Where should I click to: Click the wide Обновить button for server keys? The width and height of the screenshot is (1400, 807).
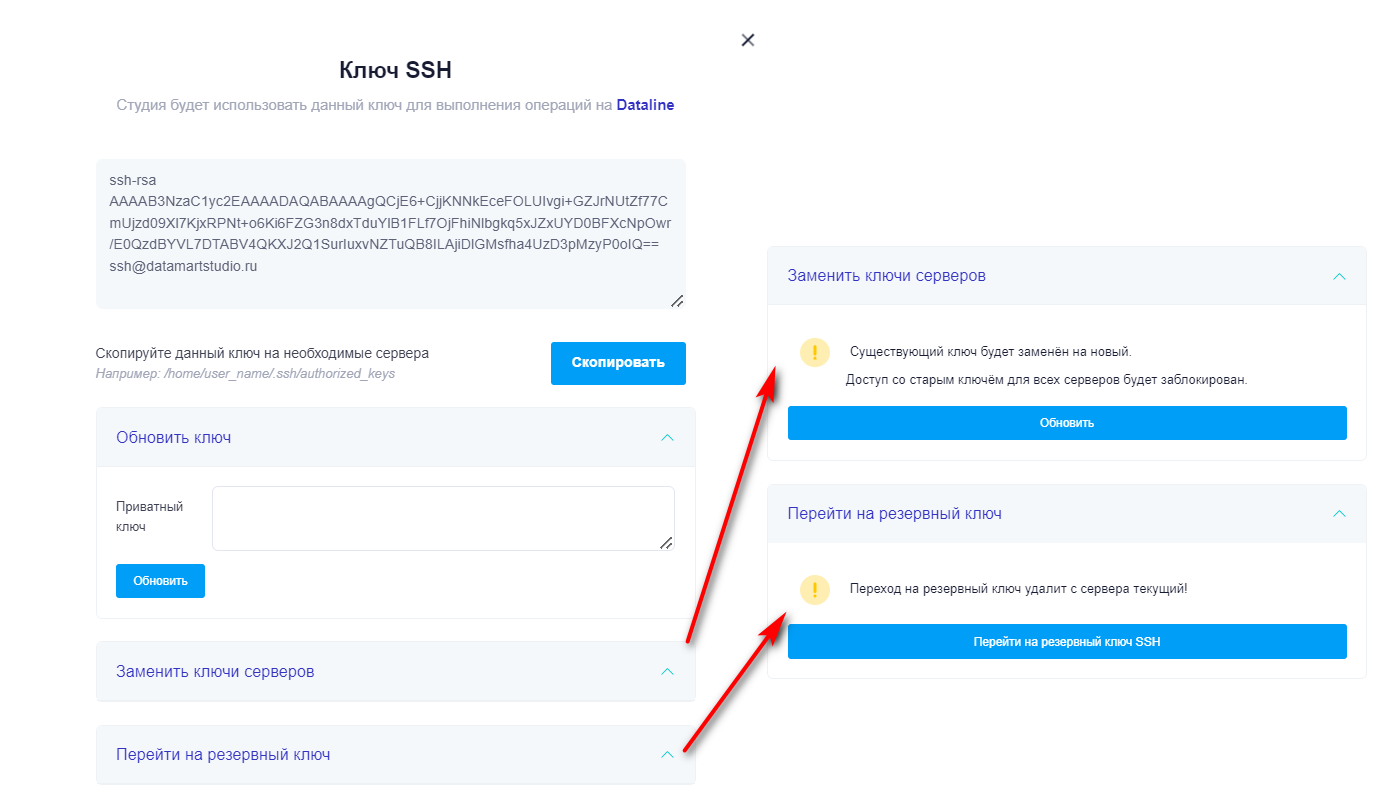(1066, 423)
